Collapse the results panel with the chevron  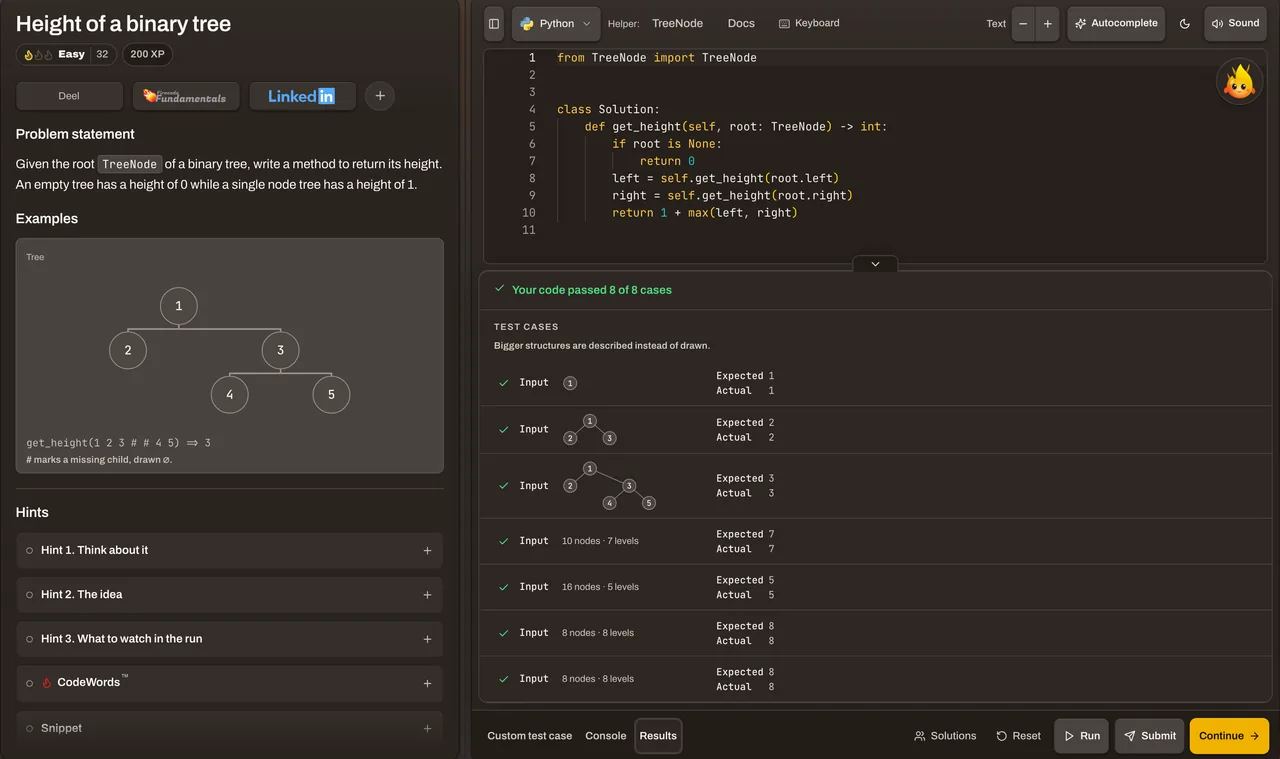pyautogui.click(x=875, y=264)
